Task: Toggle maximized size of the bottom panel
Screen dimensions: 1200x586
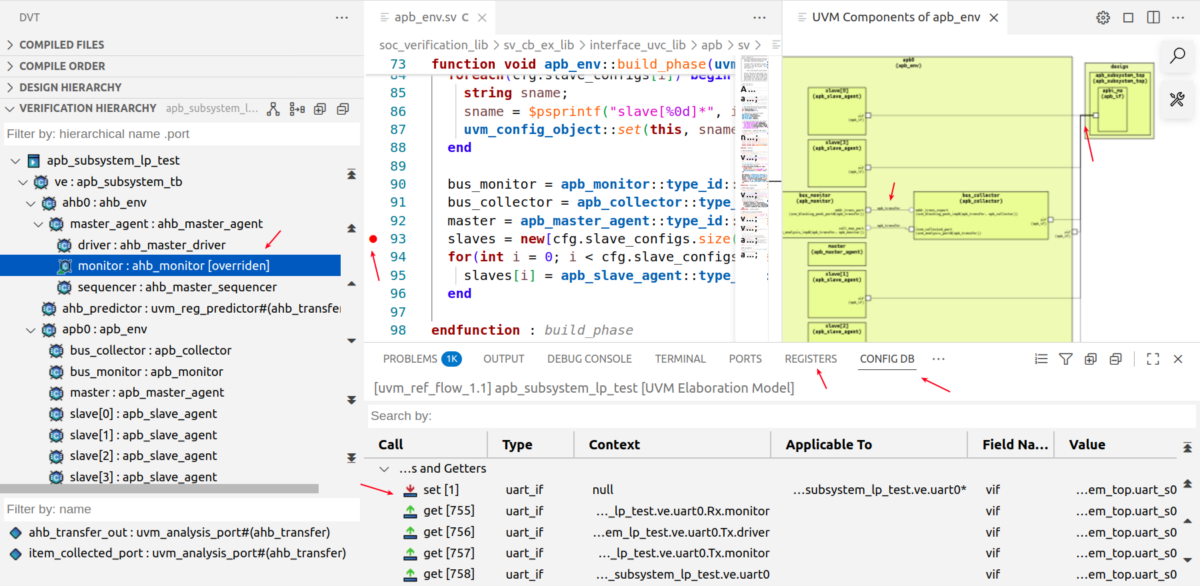Action: [x=1152, y=359]
